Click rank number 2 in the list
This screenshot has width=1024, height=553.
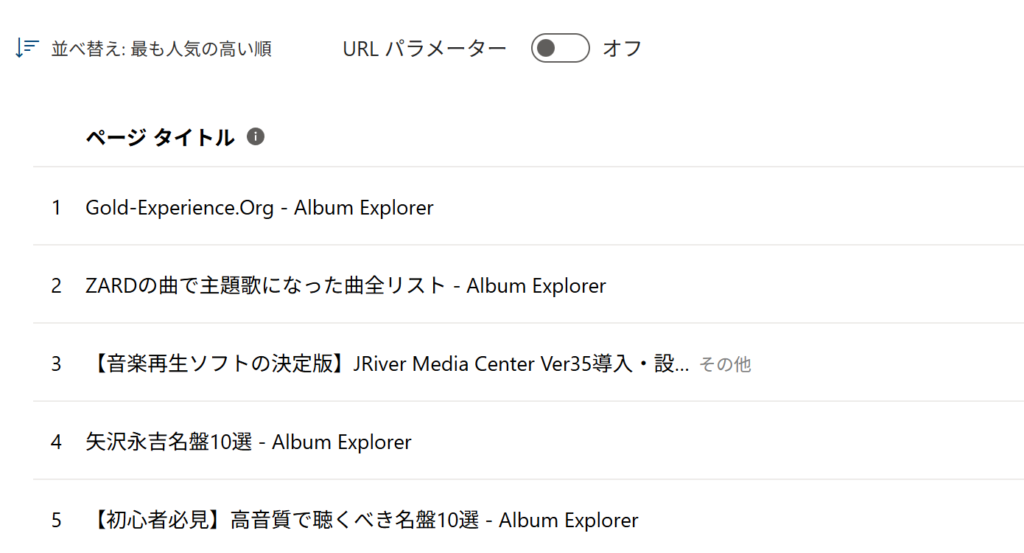[x=57, y=286]
